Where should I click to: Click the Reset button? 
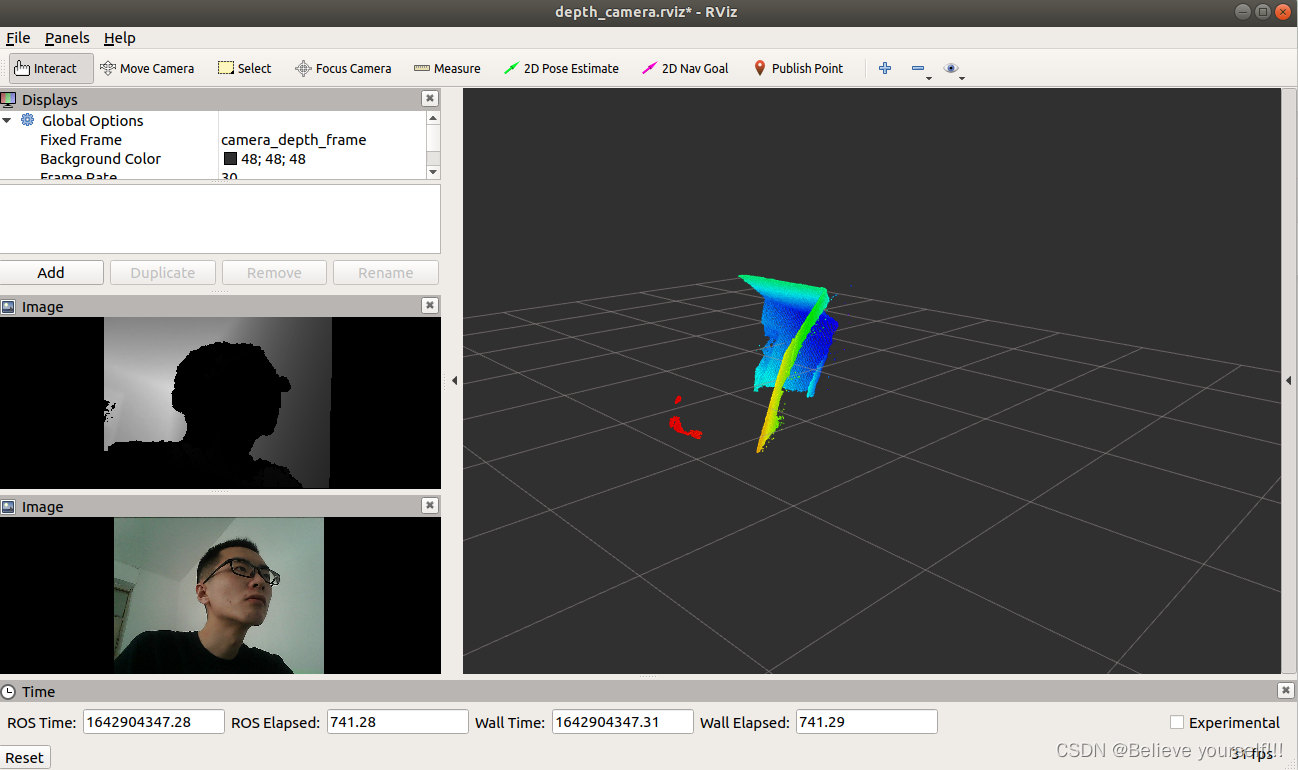(x=25, y=757)
